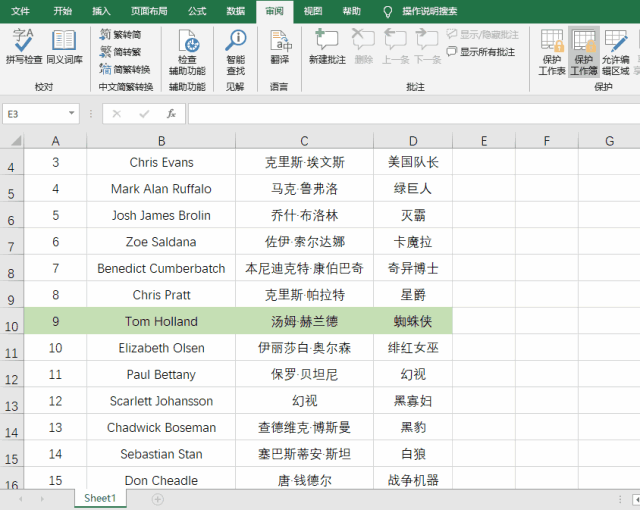Click the lightbulb 操作说明搜索 icon

pos(387,12)
